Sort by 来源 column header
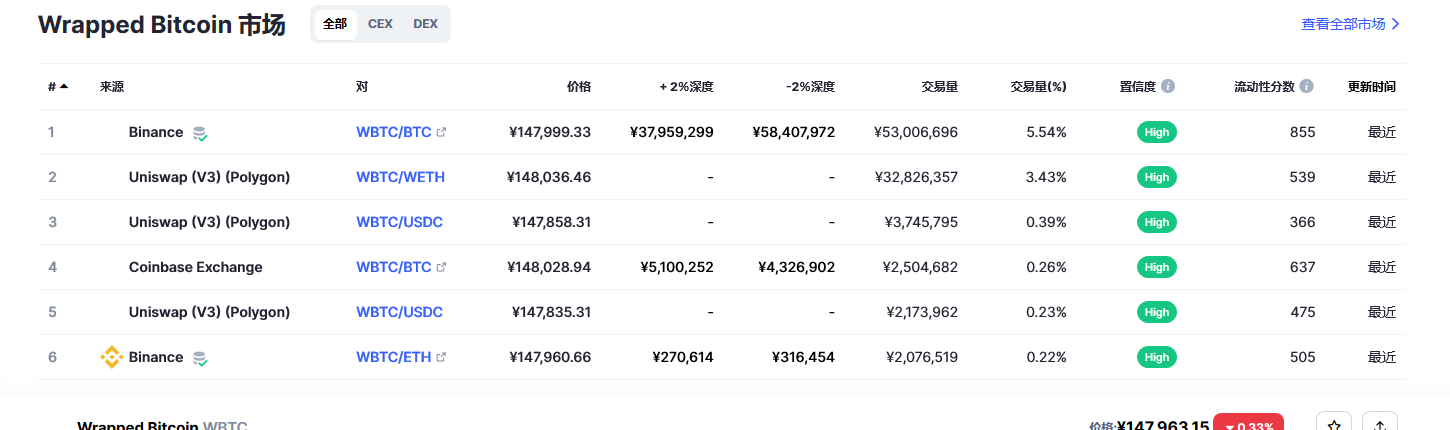This screenshot has width=1450, height=430. coord(112,87)
